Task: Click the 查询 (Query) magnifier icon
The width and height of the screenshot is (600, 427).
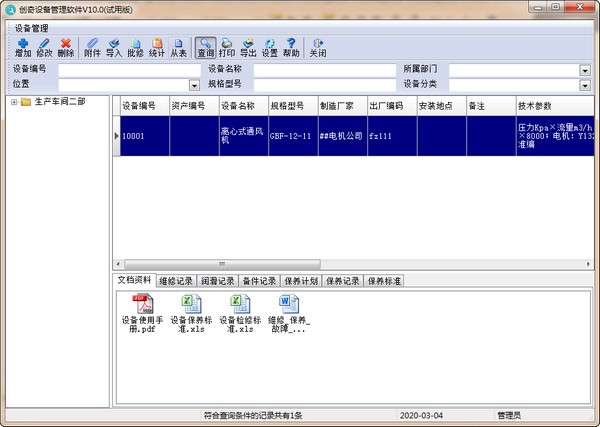Action: point(205,46)
